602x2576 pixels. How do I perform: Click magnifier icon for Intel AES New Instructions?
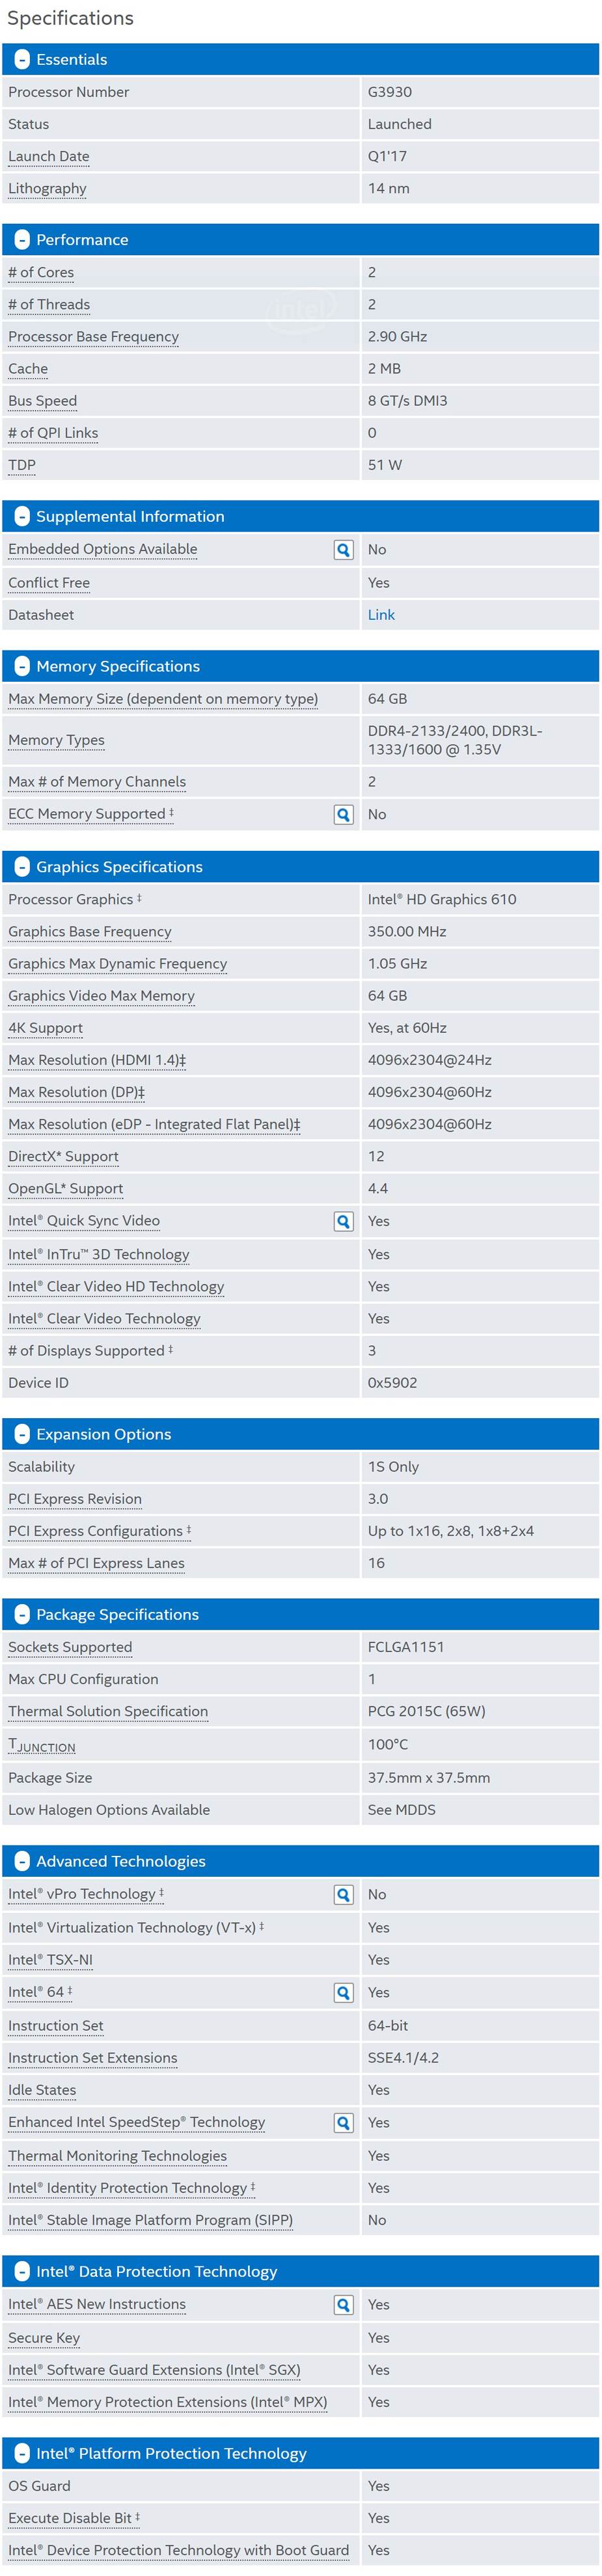[343, 2305]
